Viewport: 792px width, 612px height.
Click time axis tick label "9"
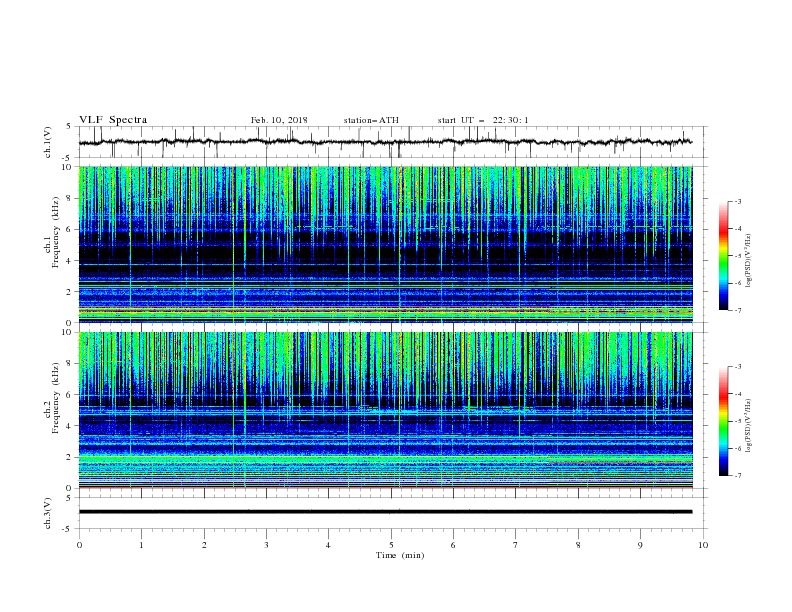click(x=640, y=545)
